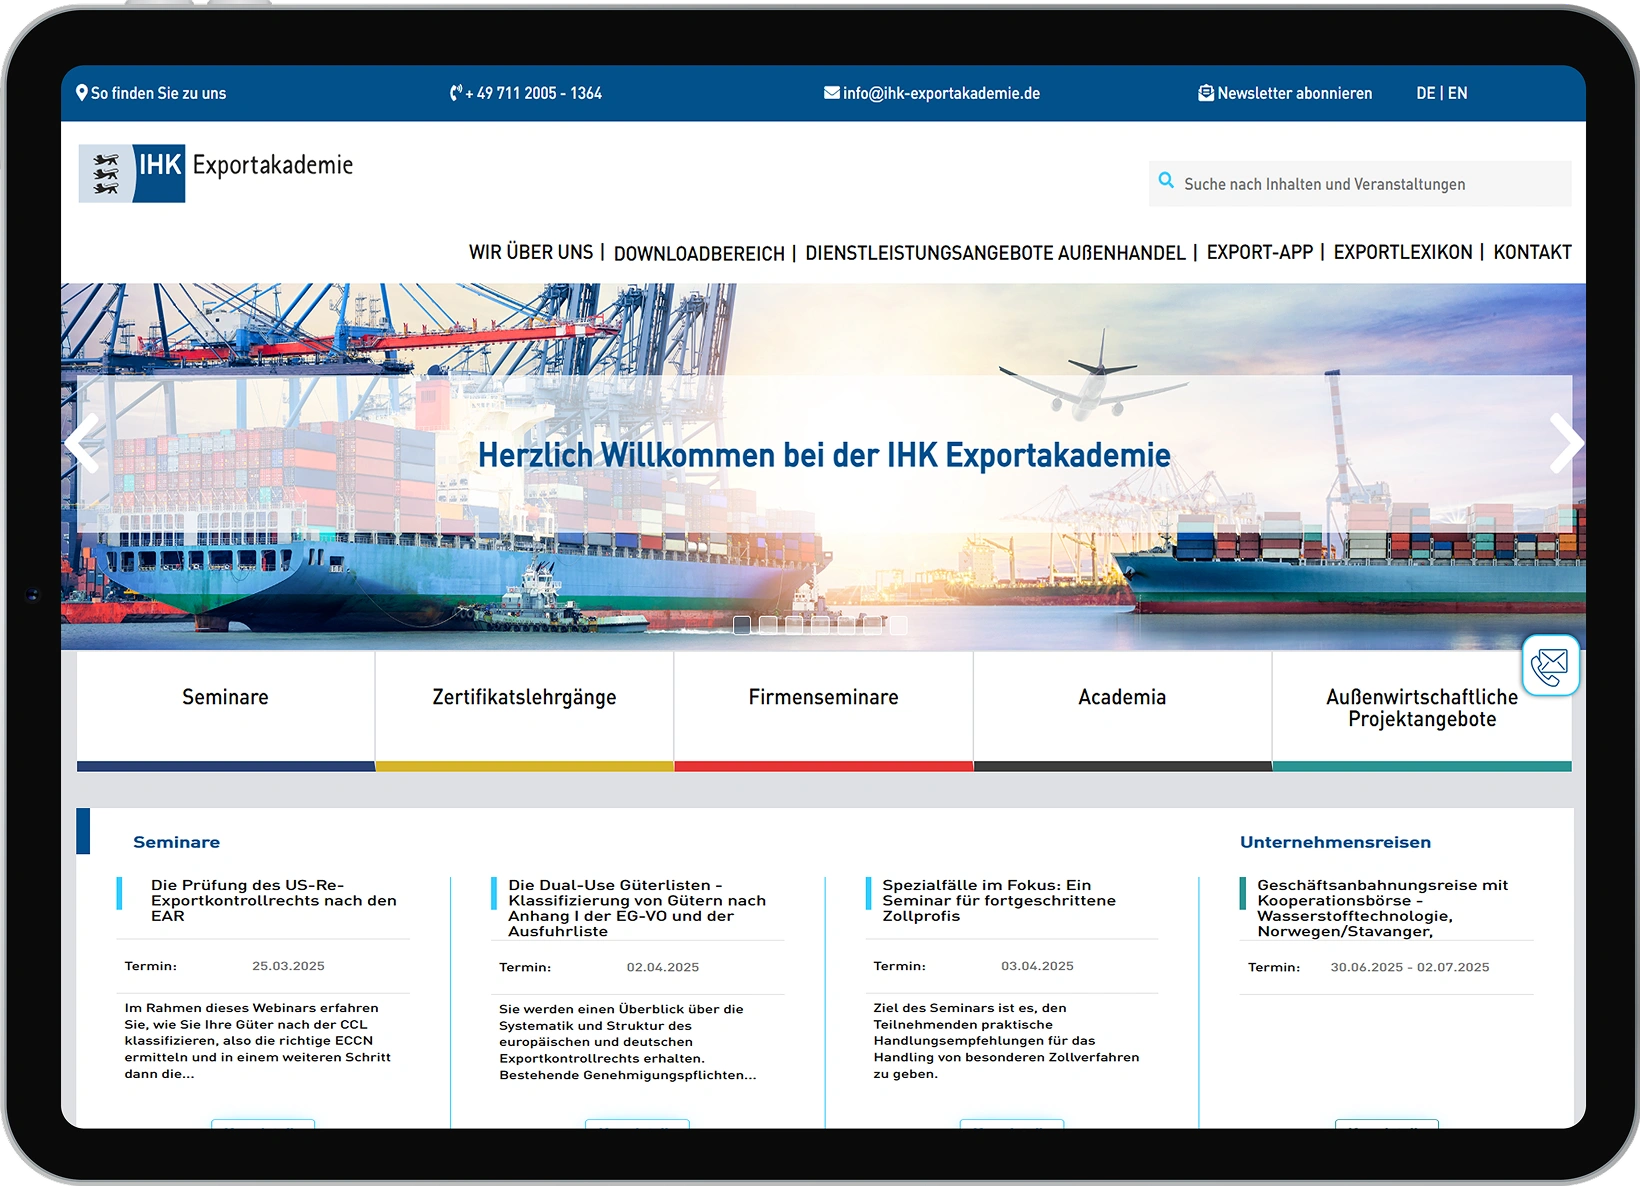The width and height of the screenshot is (1640, 1186).
Task: Show next slide with right arrow
Action: tap(1566, 443)
